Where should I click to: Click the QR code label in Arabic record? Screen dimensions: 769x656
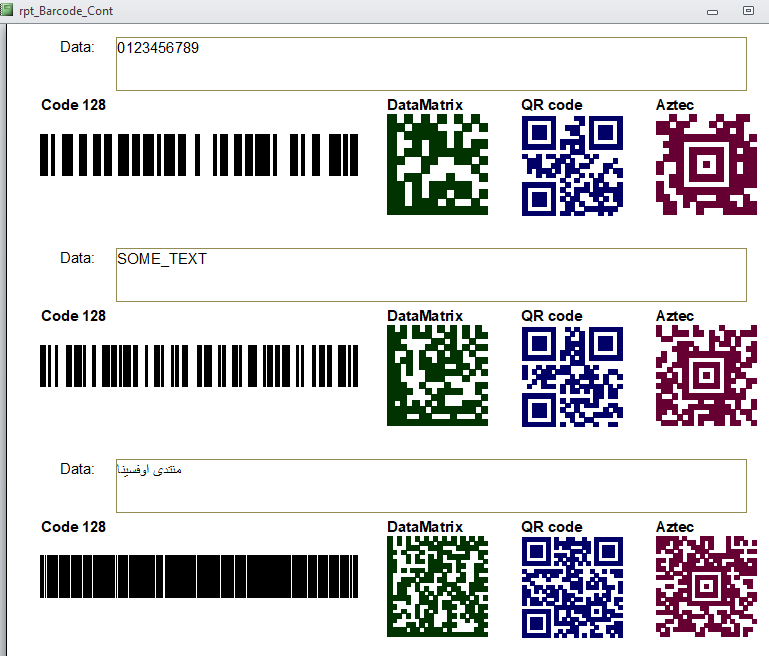[x=552, y=527]
